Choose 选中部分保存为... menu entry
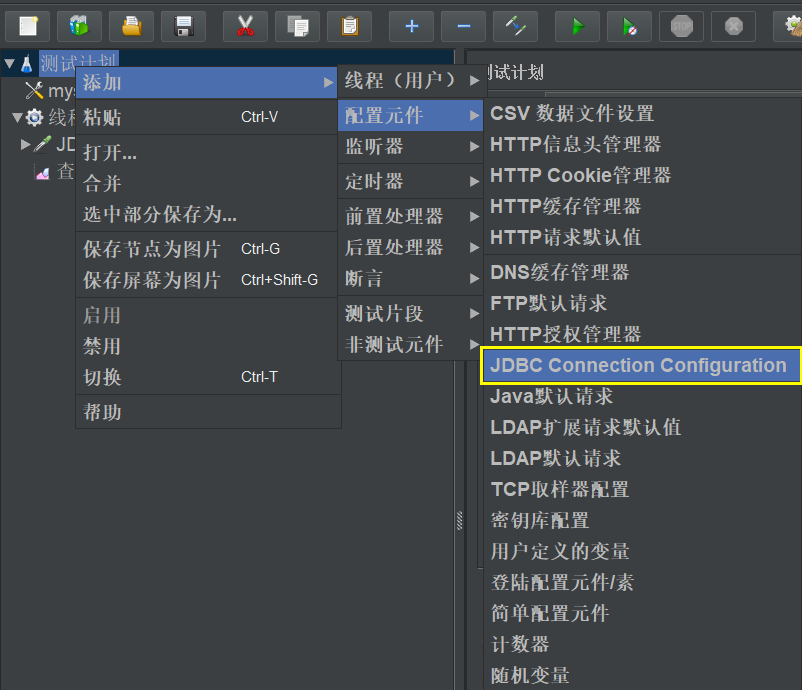The height and width of the screenshot is (690, 802). coord(208,214)
